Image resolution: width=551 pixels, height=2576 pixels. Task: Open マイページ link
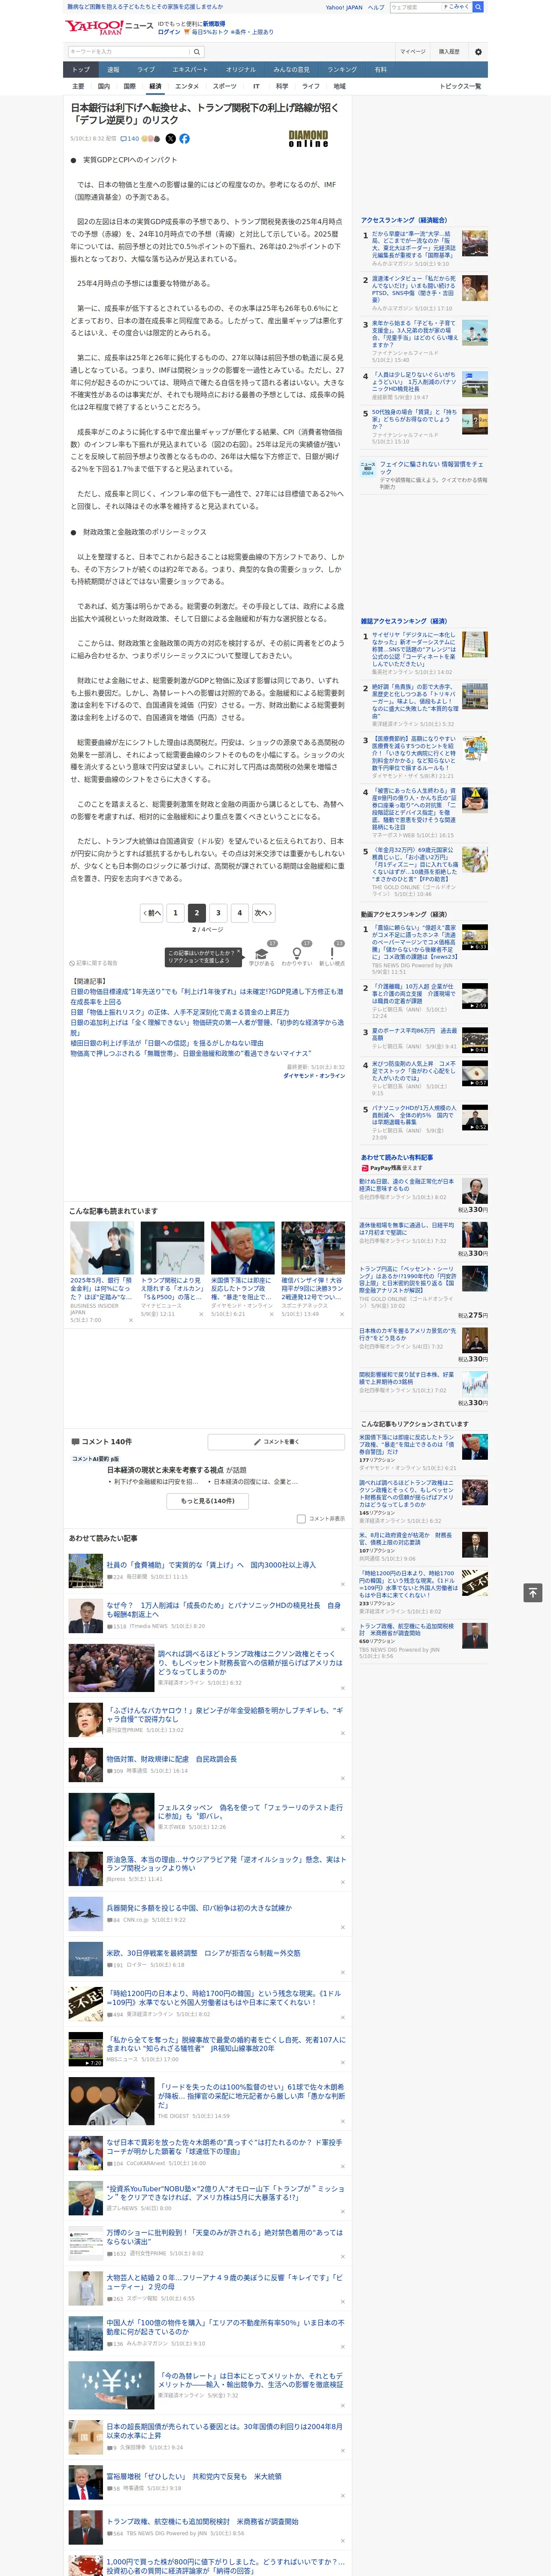coord(412,52)
